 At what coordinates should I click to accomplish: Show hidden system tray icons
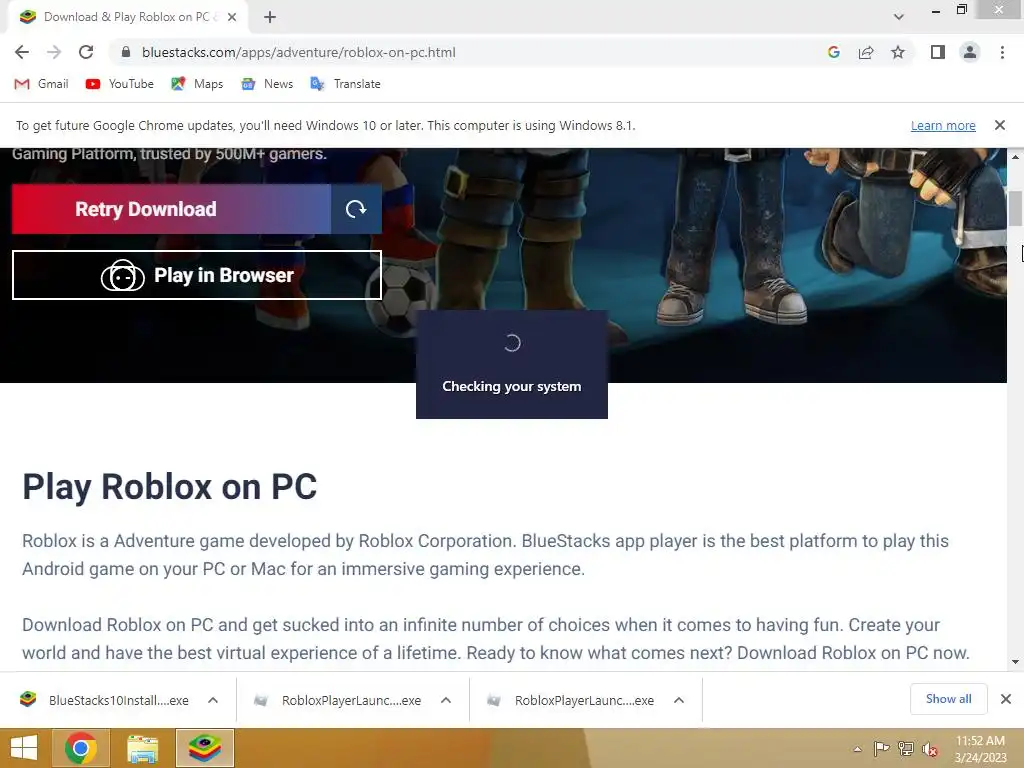857,749
